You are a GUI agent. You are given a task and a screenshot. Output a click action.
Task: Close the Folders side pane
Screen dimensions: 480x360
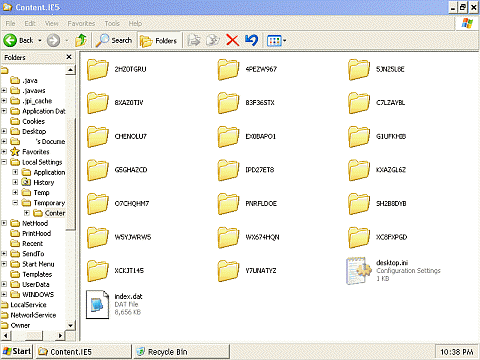[x=69, y=57]
